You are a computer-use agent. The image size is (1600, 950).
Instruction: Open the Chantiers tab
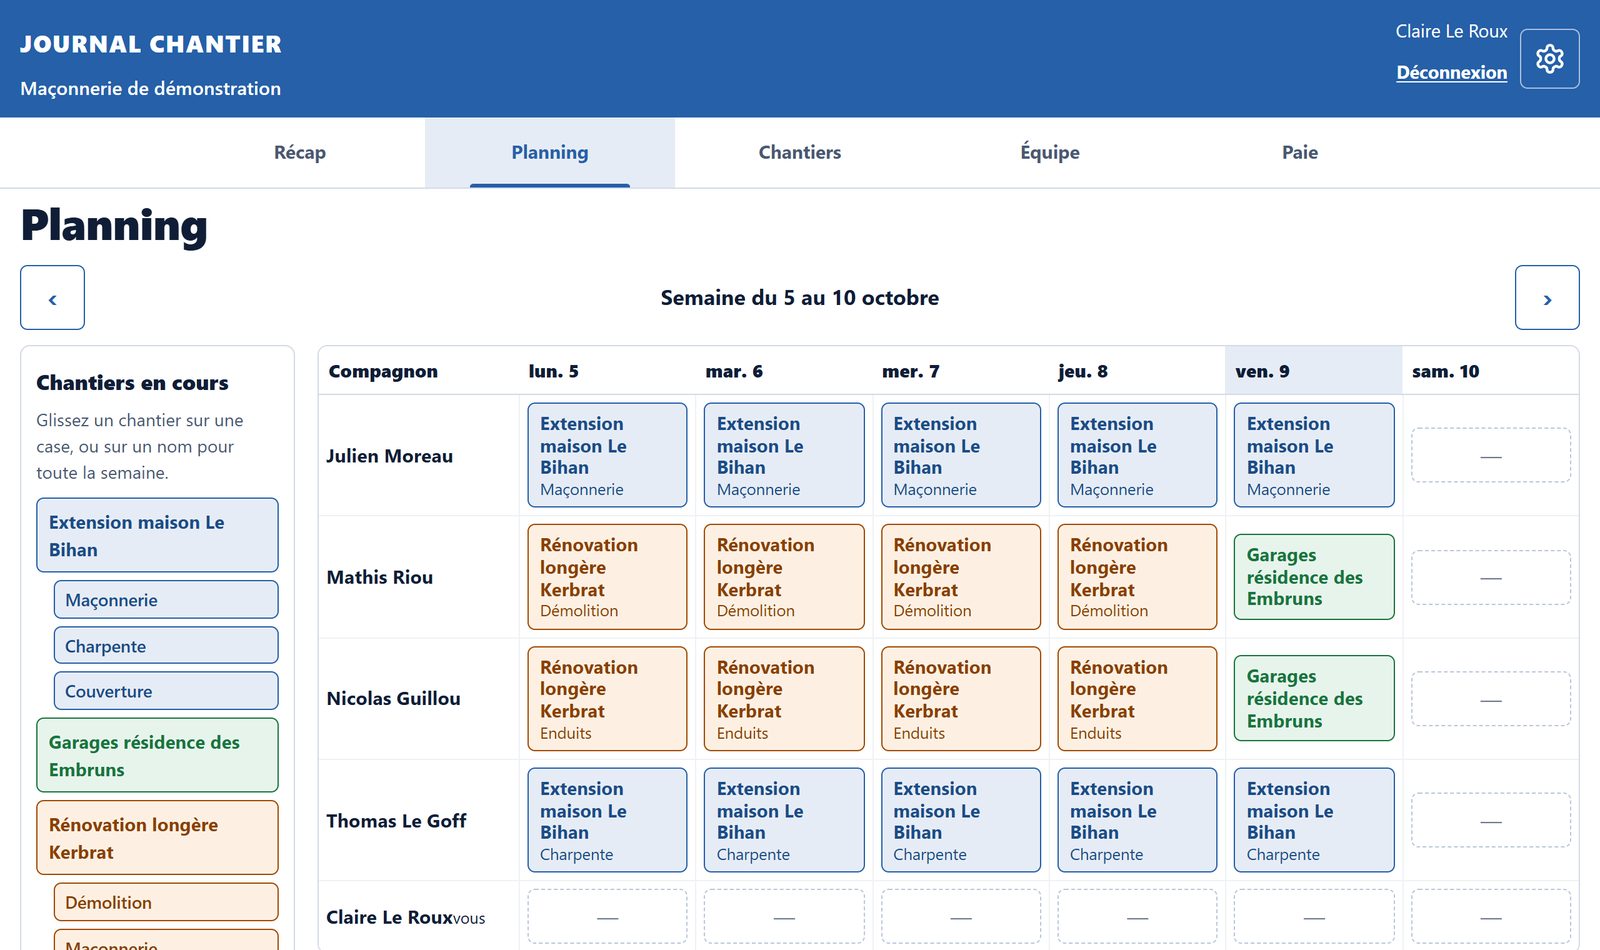pyautogui.click(x=800, y=153)
